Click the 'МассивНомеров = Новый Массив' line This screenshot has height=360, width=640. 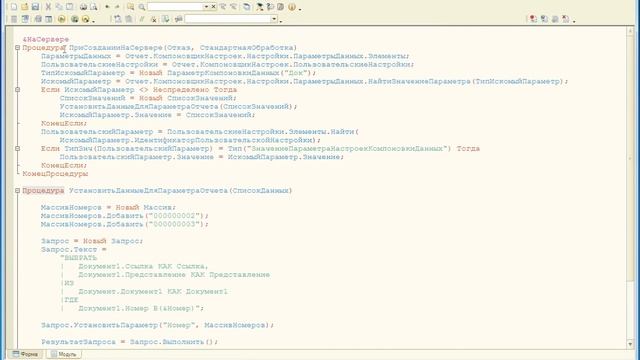[108, 207]
